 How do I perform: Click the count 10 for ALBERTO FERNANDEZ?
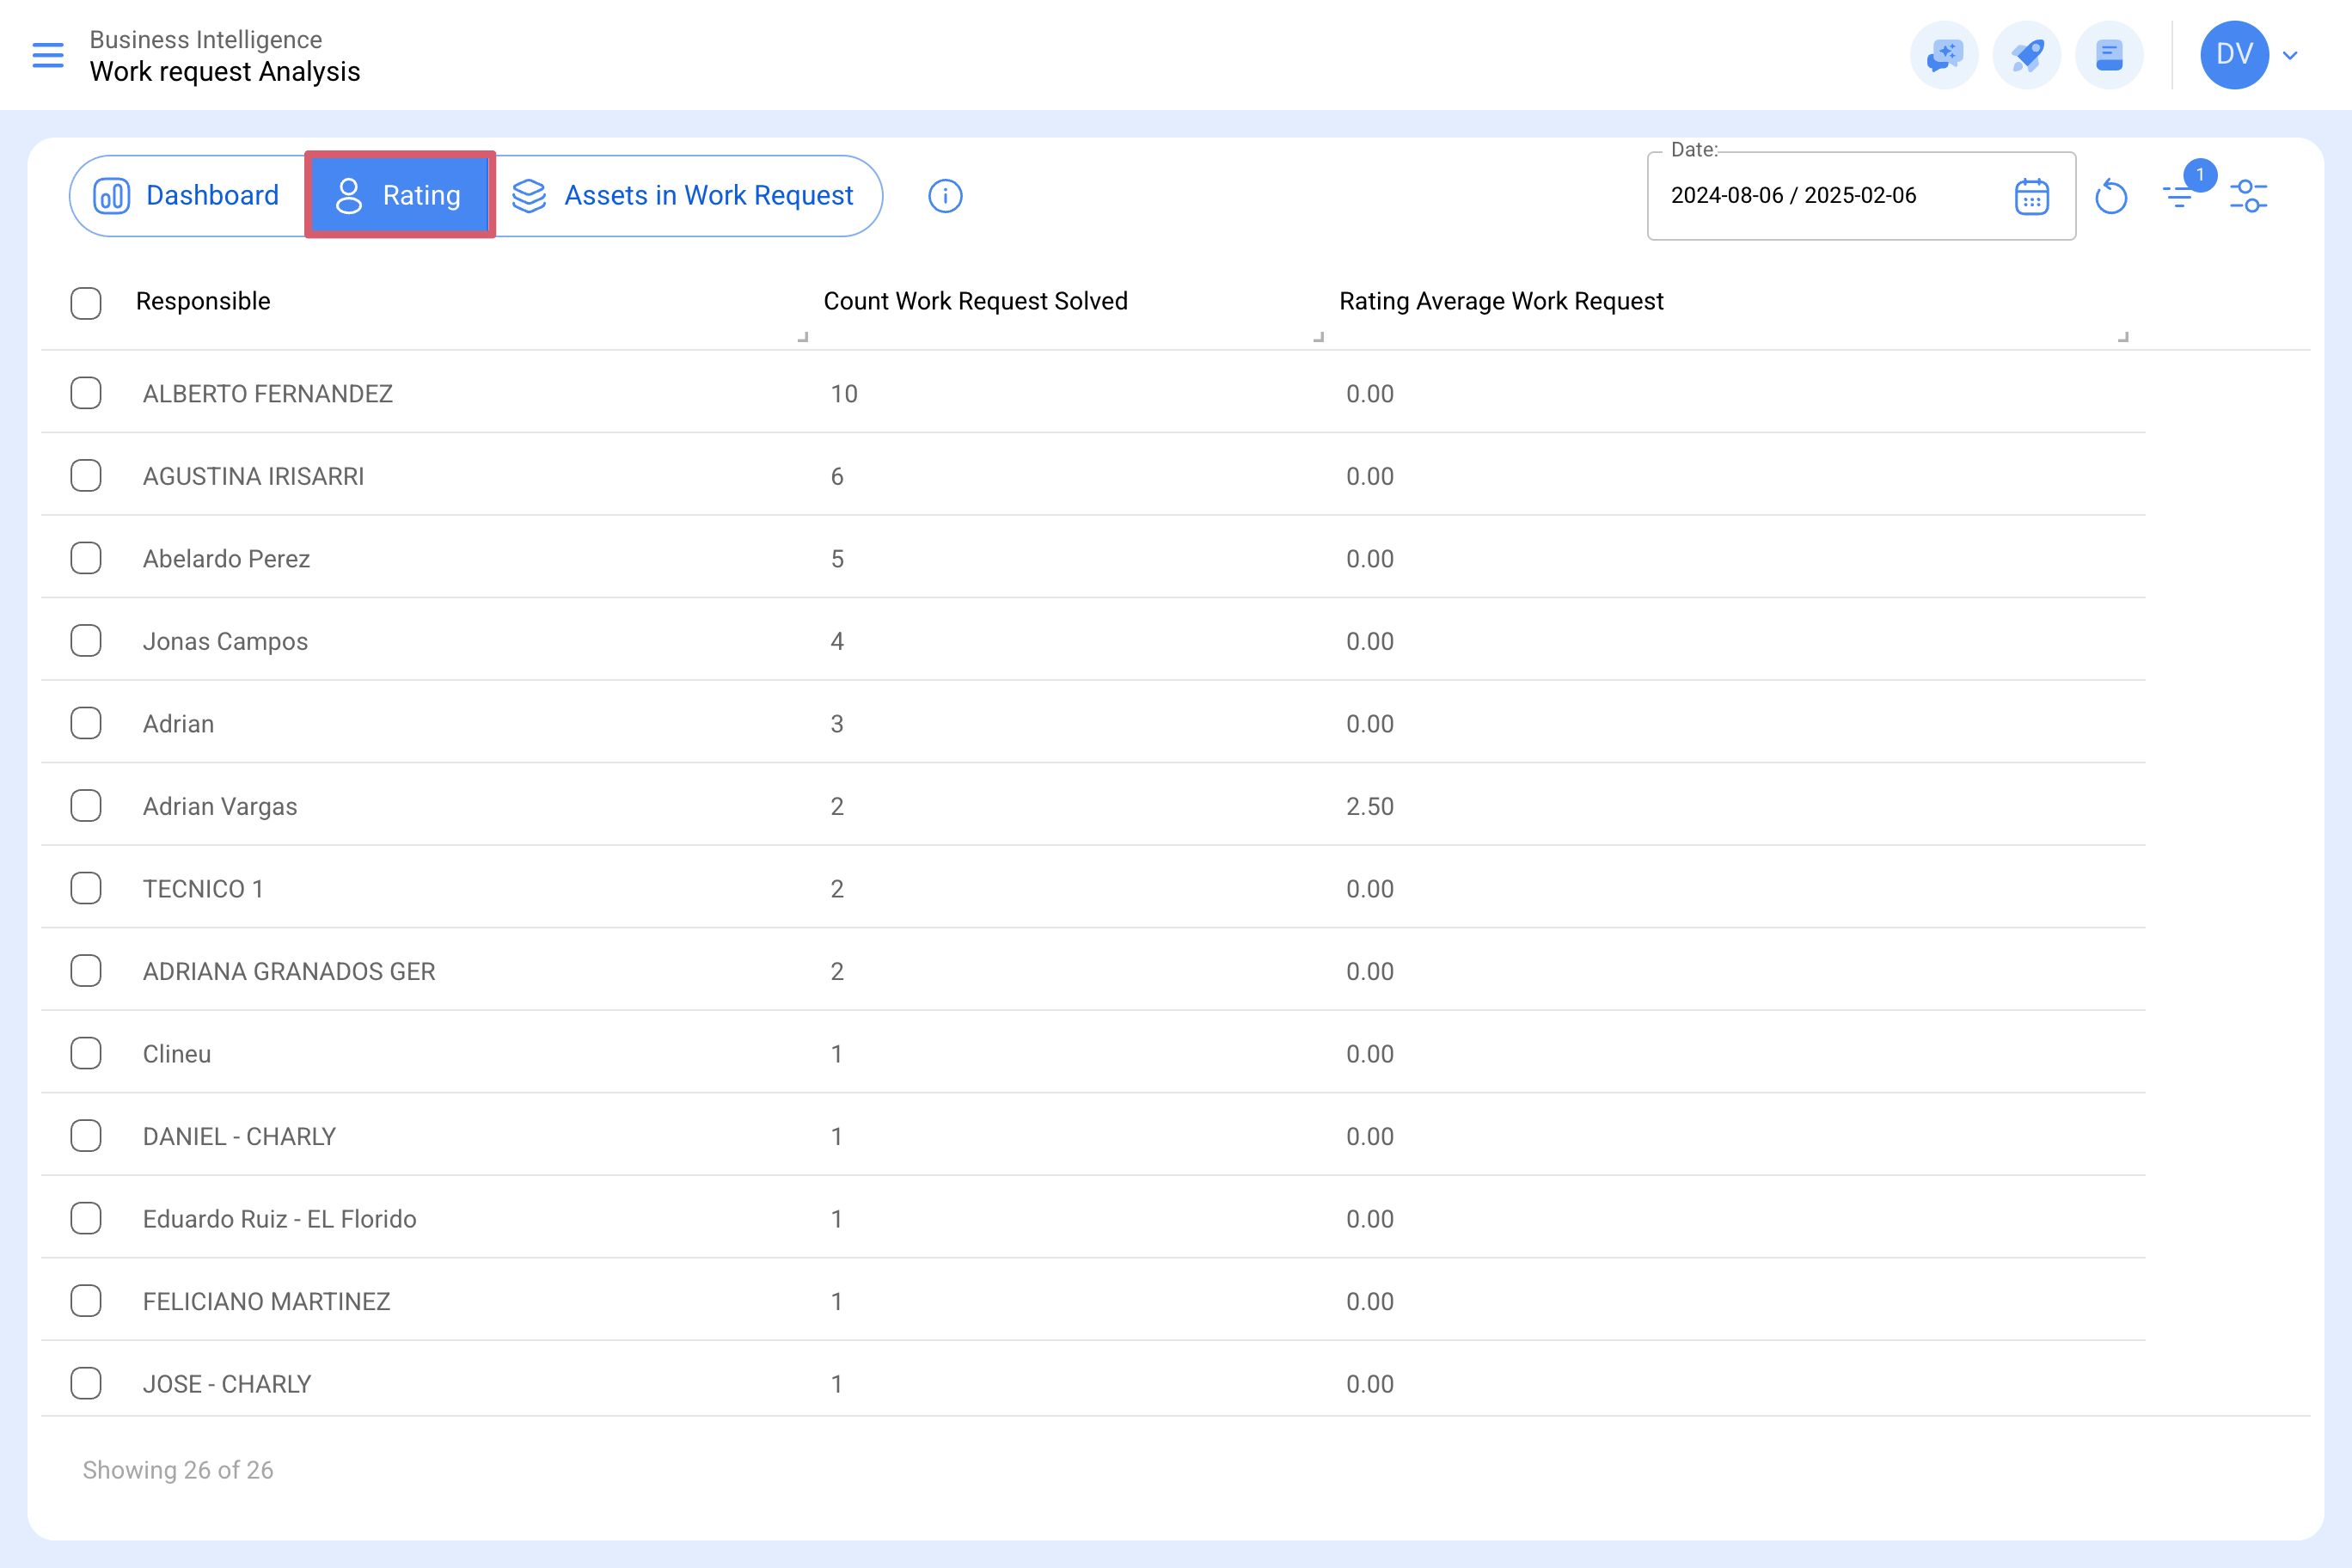pos(844,394)
